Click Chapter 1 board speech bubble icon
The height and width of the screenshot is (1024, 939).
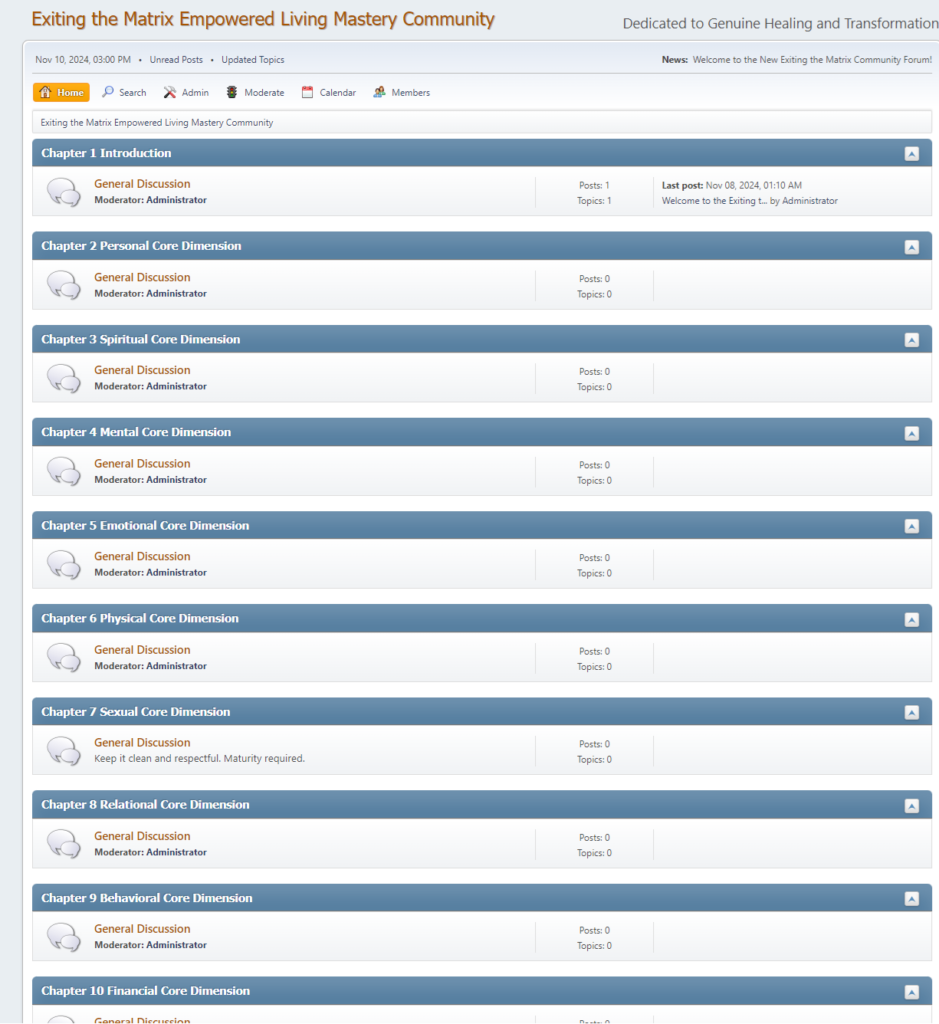click(x=64, y=191)
